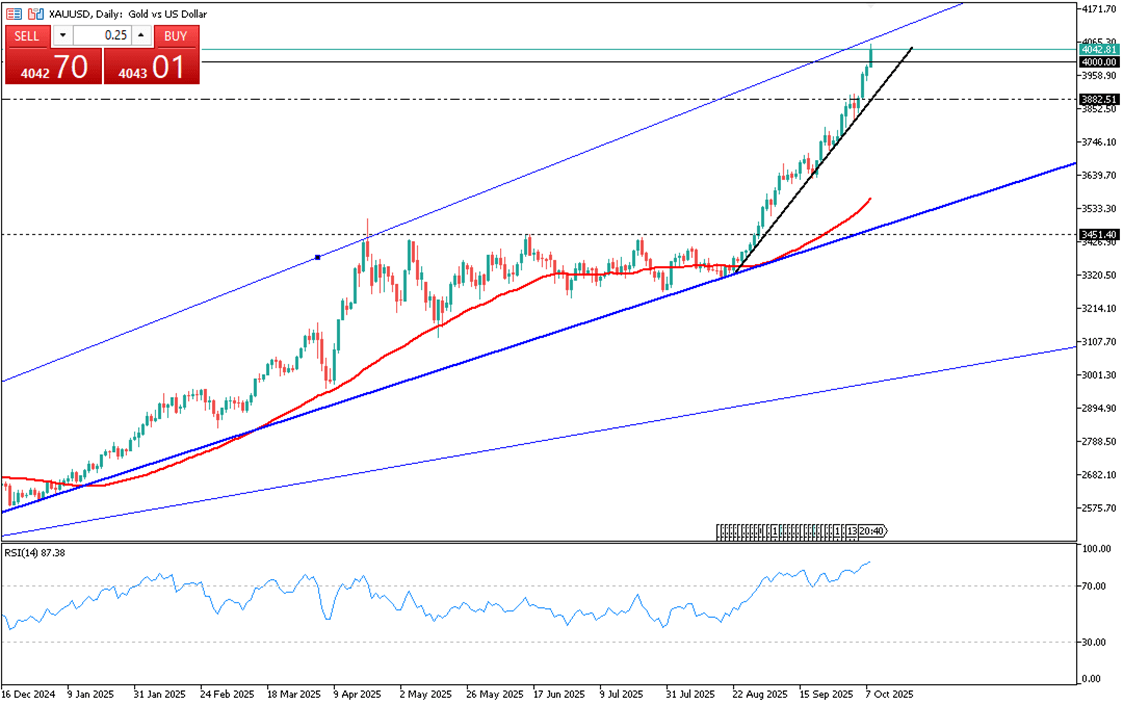Click the 0.25 volume input field
This screenshot has height=704, width=1123.
[x=102, y=36]
